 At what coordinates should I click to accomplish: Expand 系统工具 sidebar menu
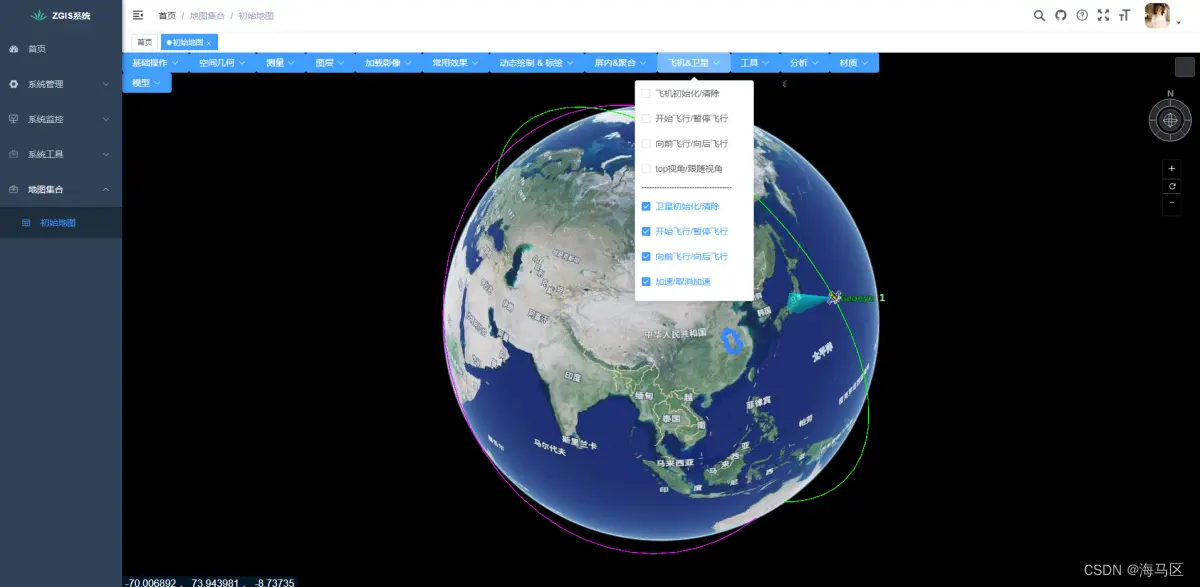coord(61,154)
